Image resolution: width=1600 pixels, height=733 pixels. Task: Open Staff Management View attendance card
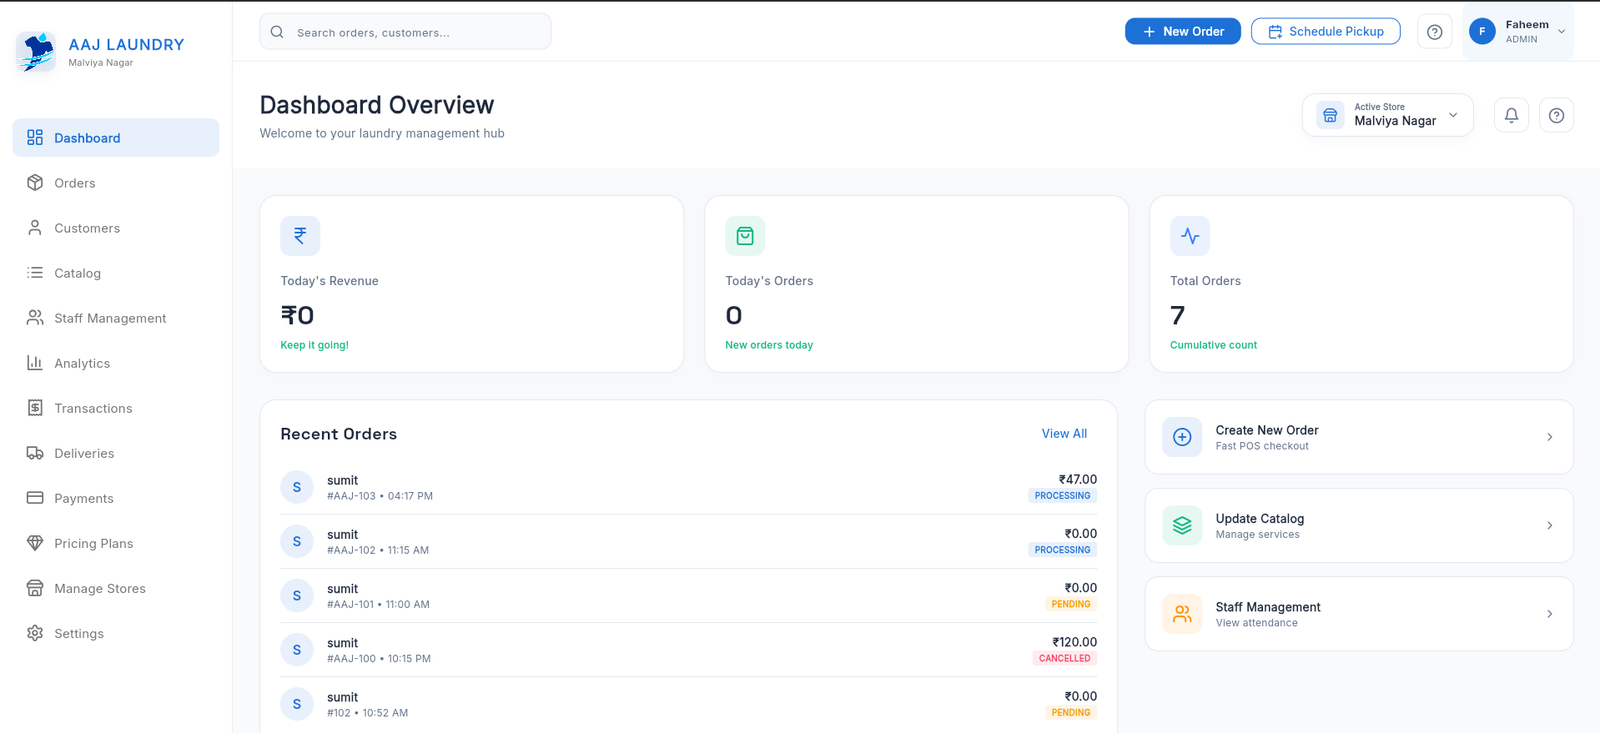[x=1359, y=614]
